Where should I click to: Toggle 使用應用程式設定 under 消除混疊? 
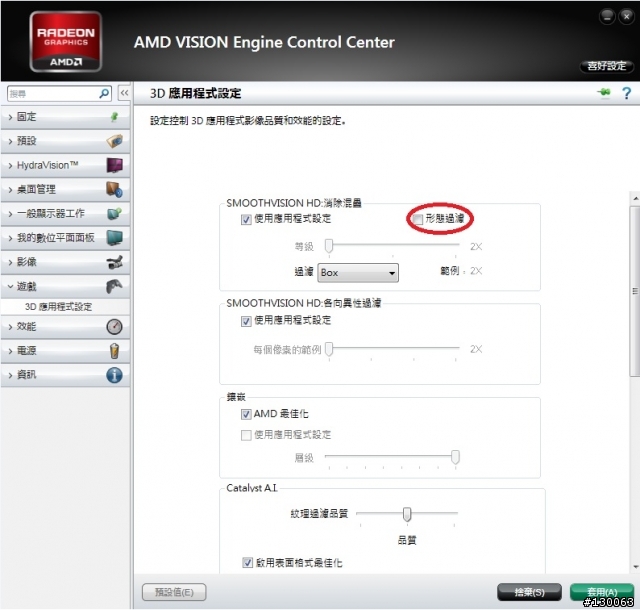click(246, 220)
